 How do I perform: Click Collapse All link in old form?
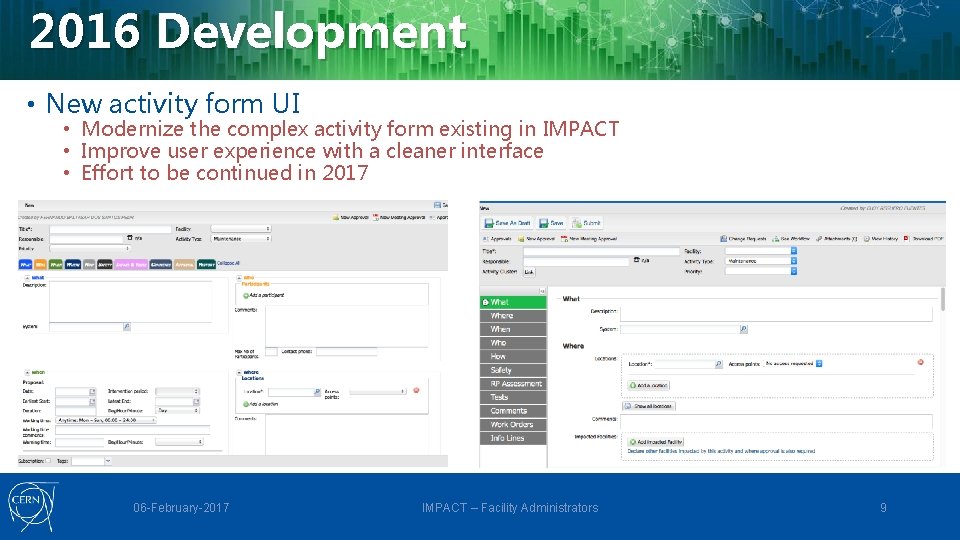click(x=228, y=263)
